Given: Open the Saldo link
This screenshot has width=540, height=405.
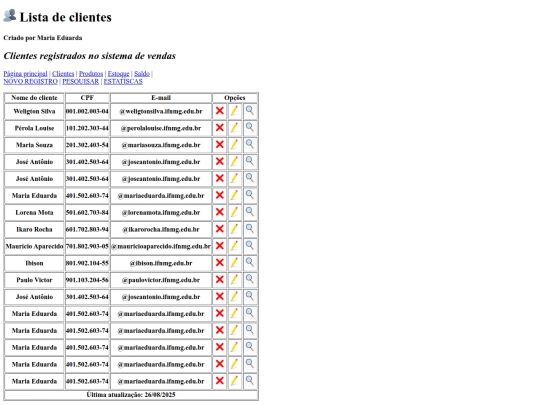Looking at the screenshot, I should 142,74.
